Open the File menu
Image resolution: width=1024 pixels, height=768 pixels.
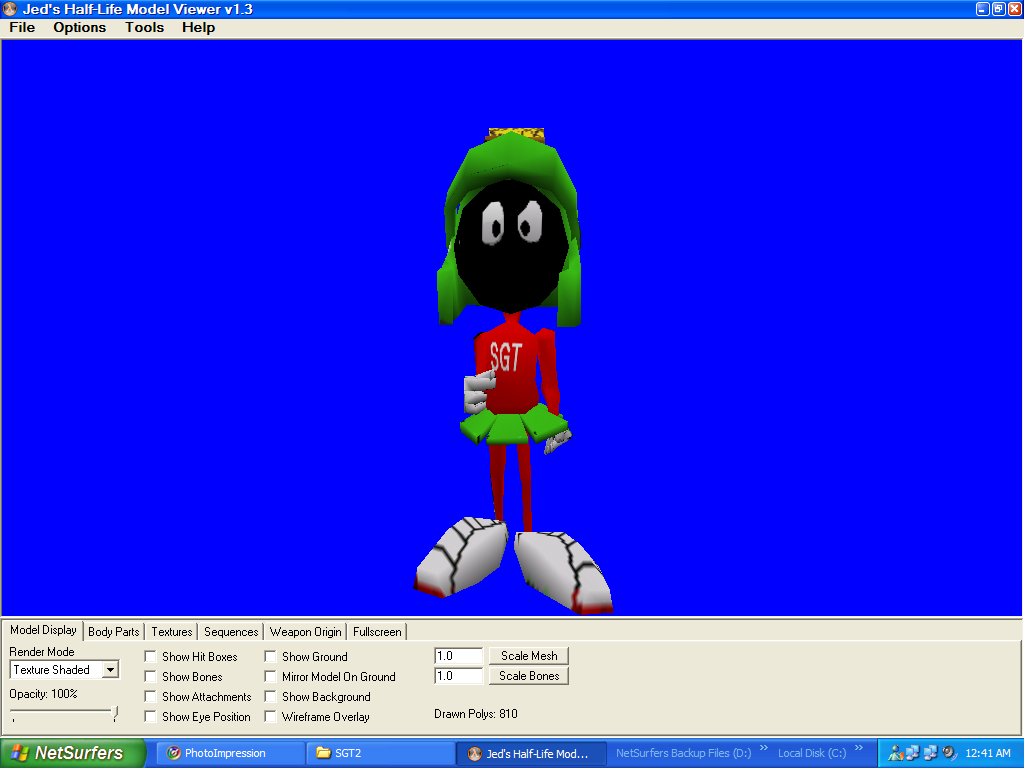[22, 27]
